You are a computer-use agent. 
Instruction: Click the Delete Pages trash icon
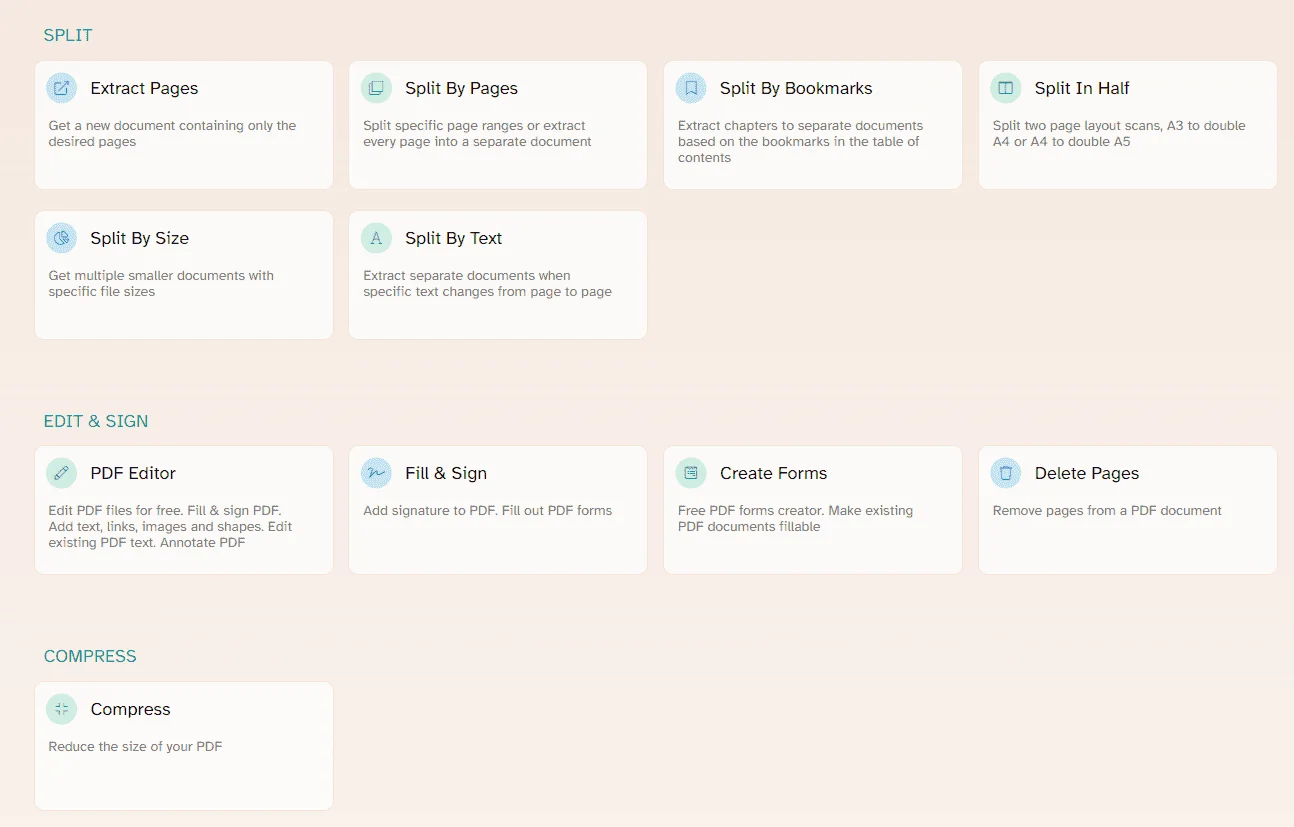[x=1006, y=473]
